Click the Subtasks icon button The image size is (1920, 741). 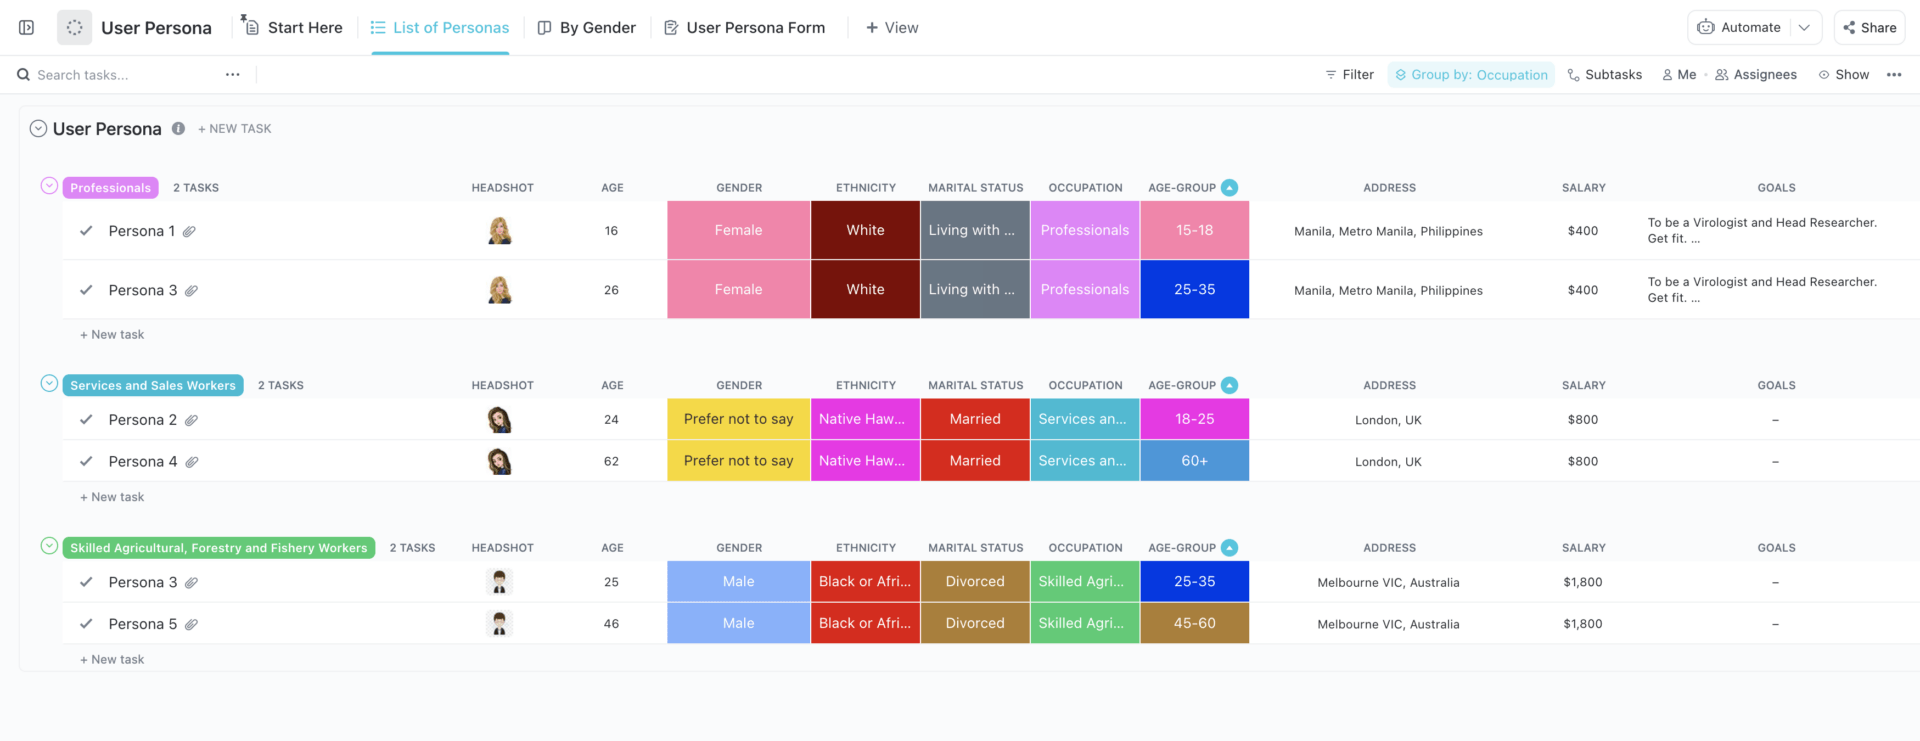[x=1574, y=75]
